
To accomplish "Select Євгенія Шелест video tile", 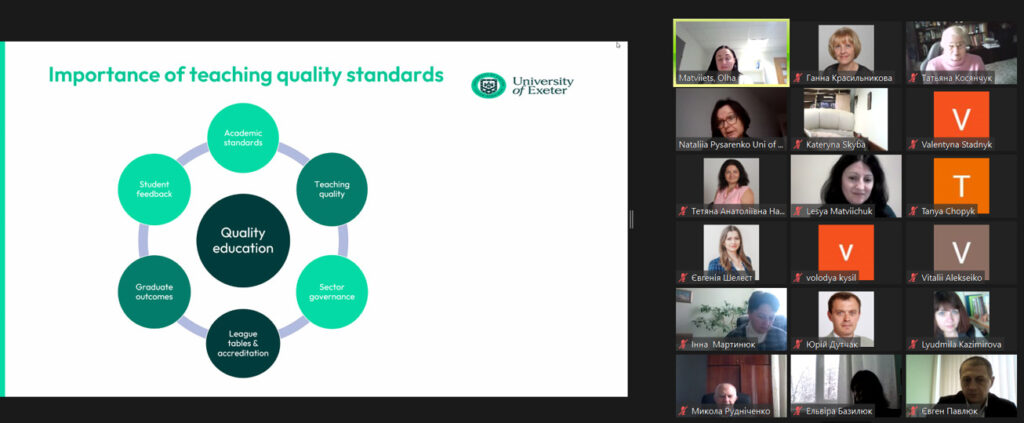I will point(731,248).
